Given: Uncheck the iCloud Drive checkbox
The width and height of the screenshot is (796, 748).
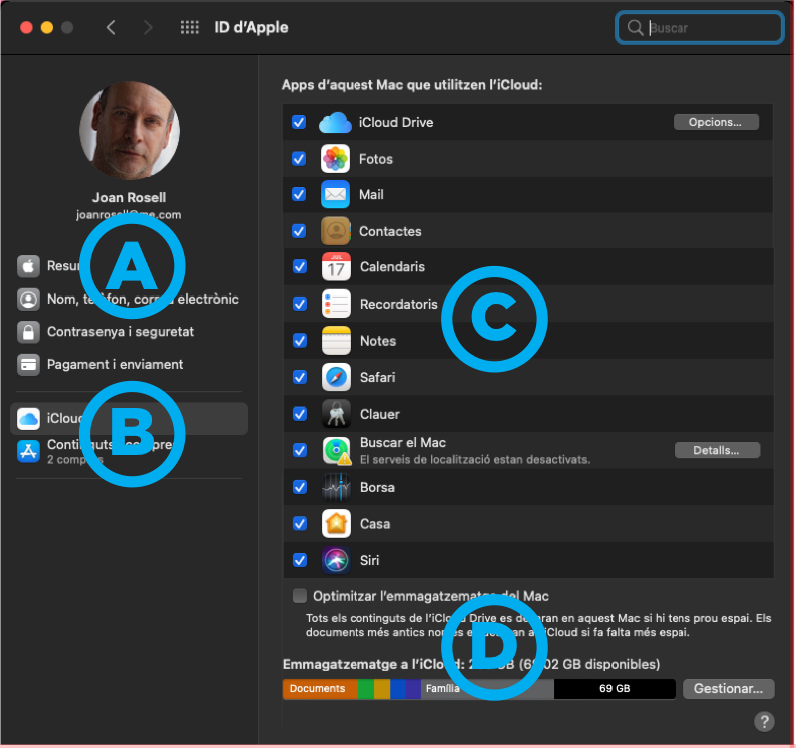Looking at the screenshot, I should pyautogui.click(x=299, y=122).
